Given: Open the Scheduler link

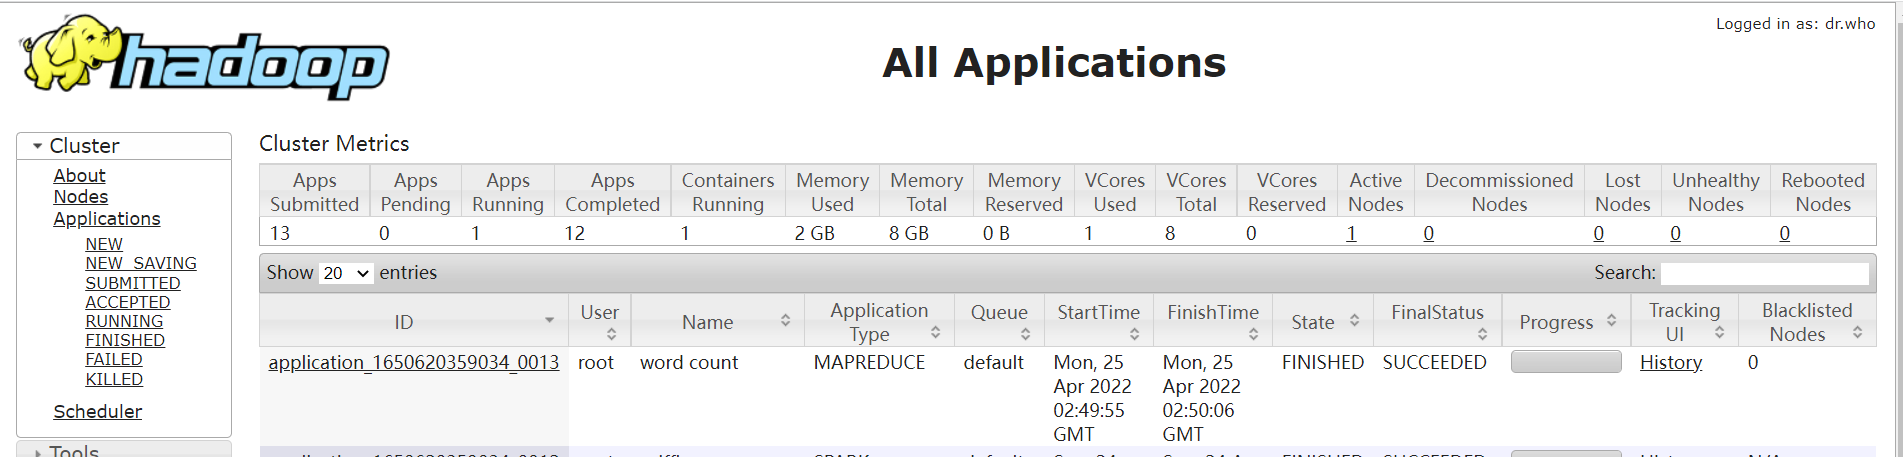Looking at the screenshot, I should coord(98,411).
